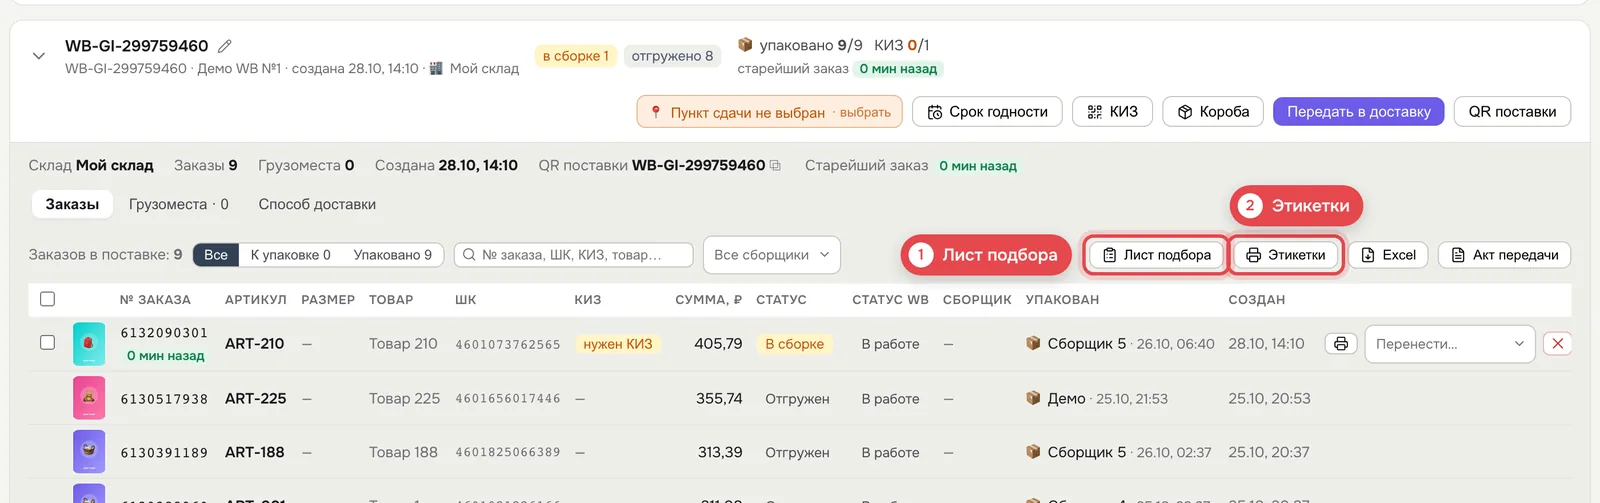Sort by 'СОЗДАН' column header
The width and height of the screenshot is (1600, 503).
[1256, 300]
